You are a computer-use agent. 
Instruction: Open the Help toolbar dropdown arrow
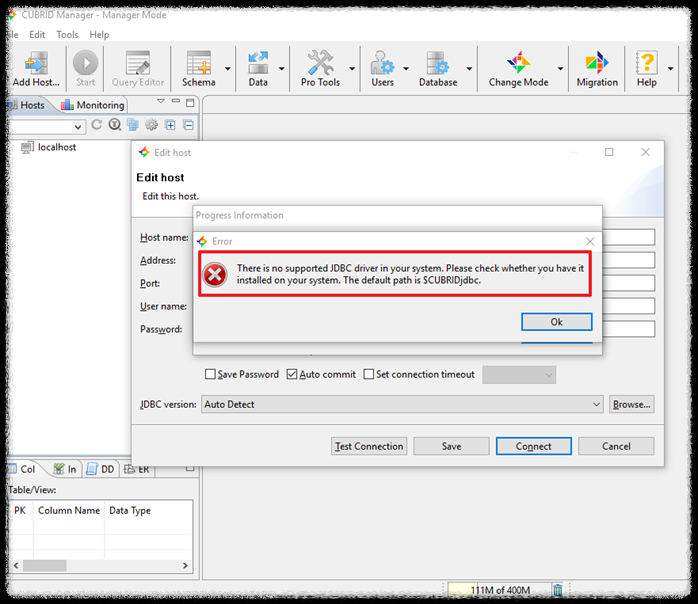click(670, 69)
